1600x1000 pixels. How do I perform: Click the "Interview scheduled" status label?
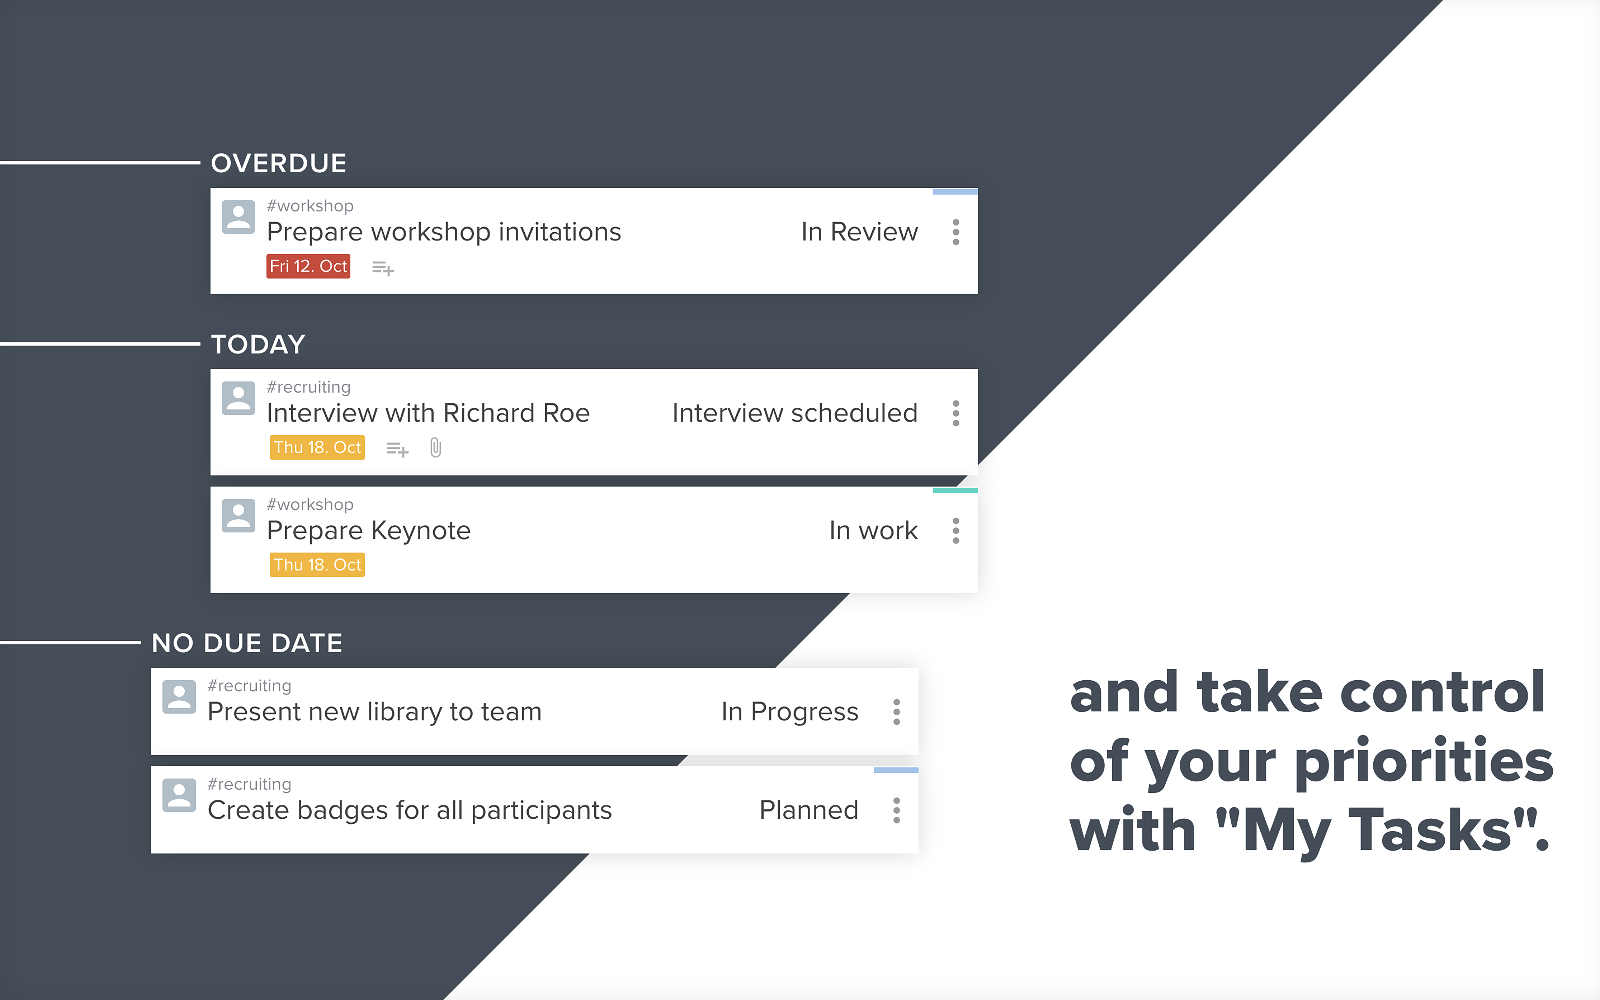(x=795, y=413)
